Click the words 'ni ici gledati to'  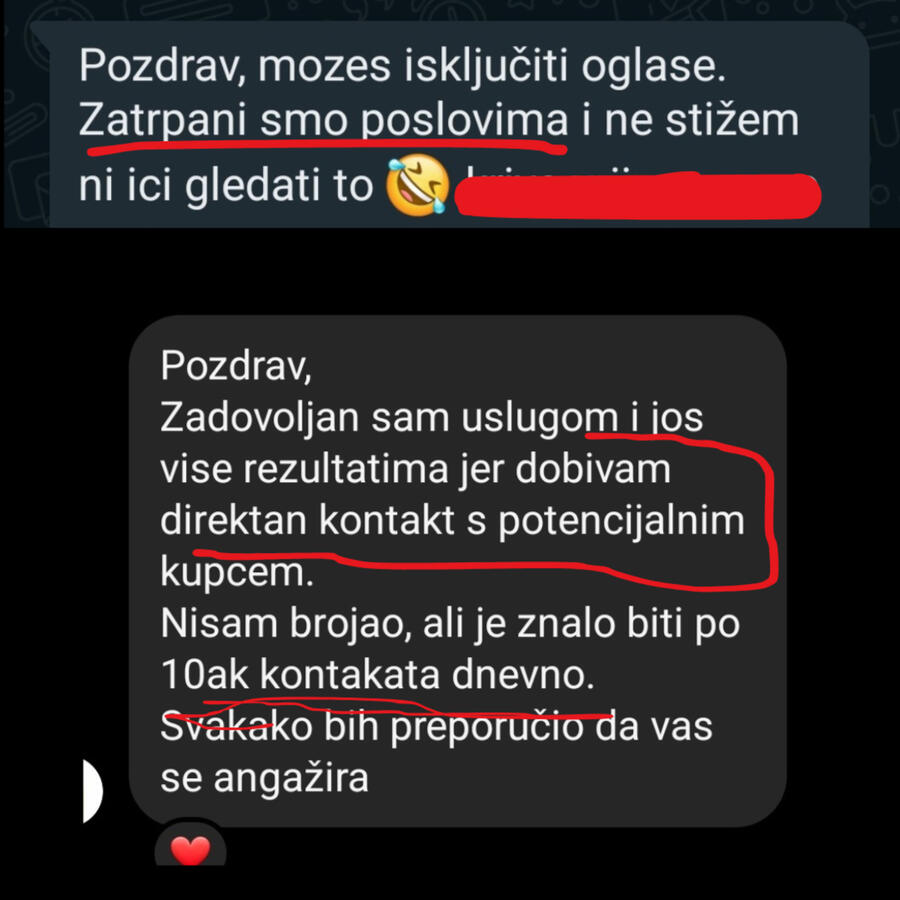point(226,185)
